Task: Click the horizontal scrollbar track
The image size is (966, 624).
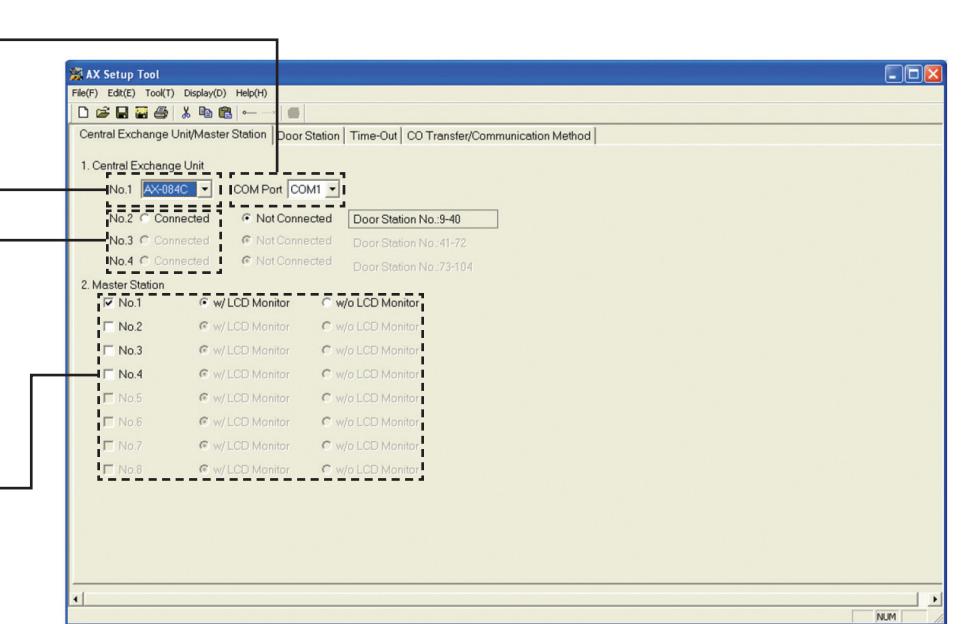Action: 500,599
